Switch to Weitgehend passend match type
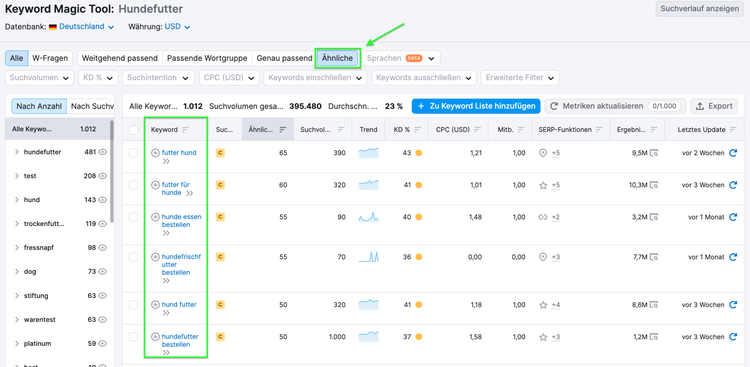 click(x=120, y=58)
